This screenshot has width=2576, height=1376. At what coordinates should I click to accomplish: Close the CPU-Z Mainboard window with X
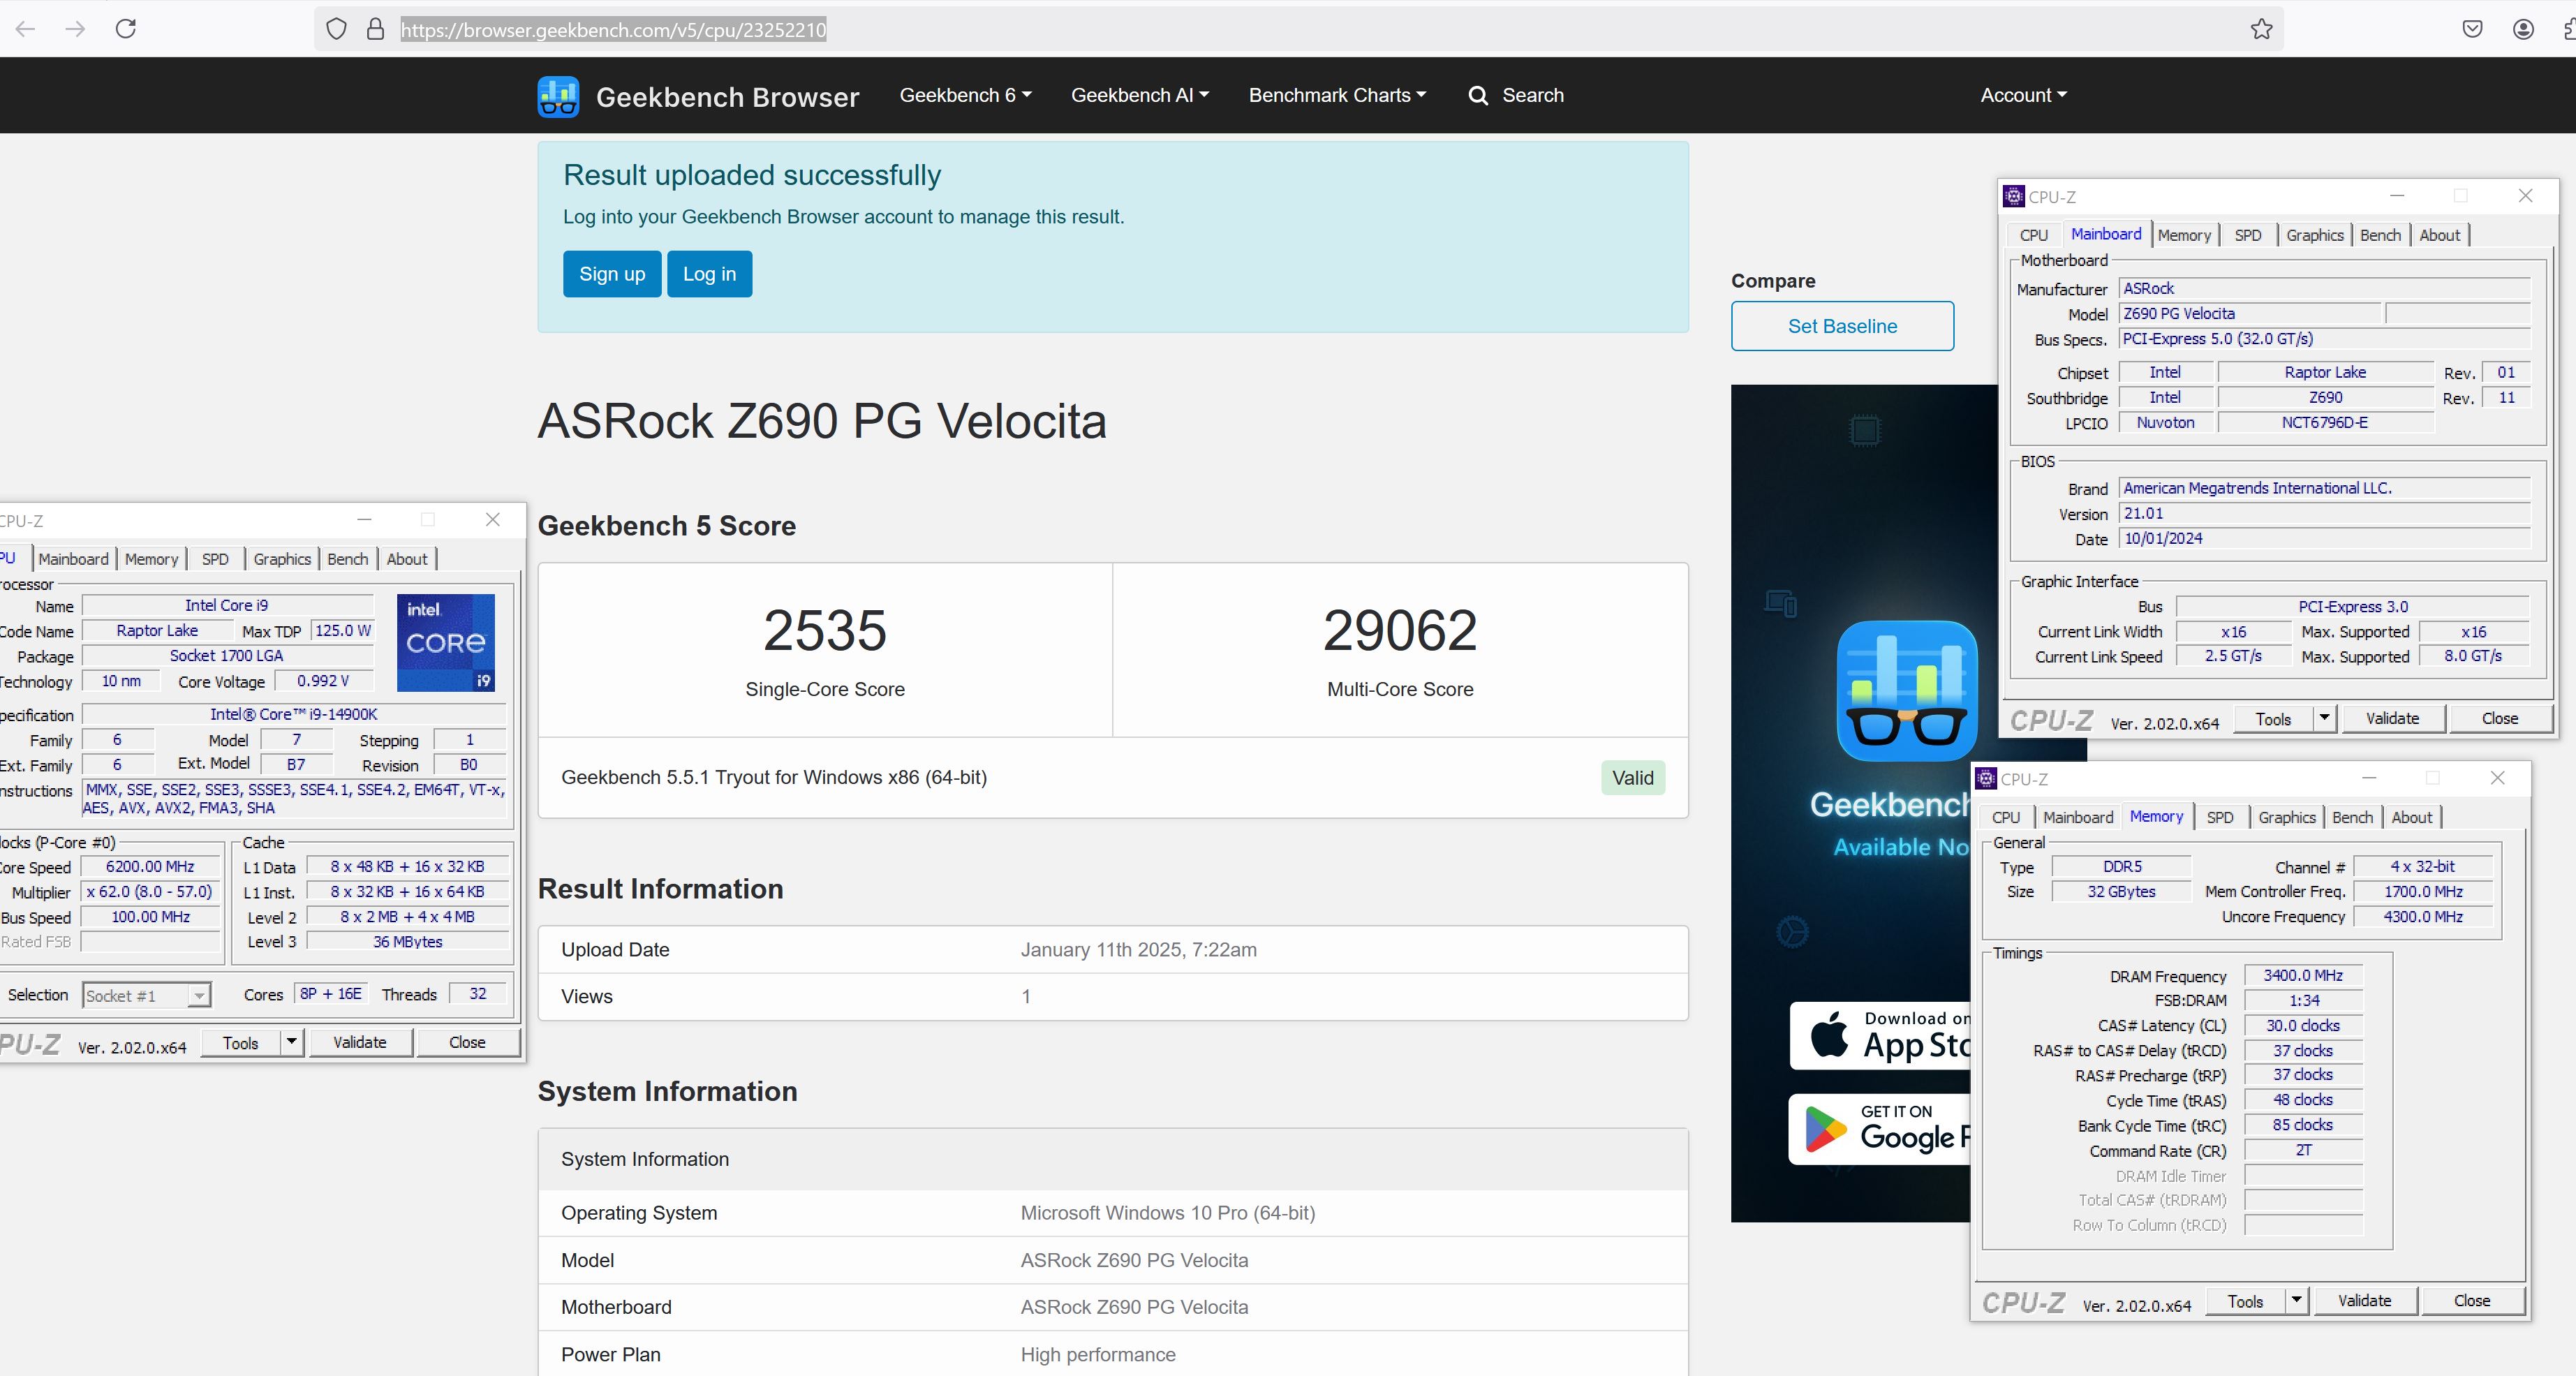pyautogui.click(x=2525, y=196)
